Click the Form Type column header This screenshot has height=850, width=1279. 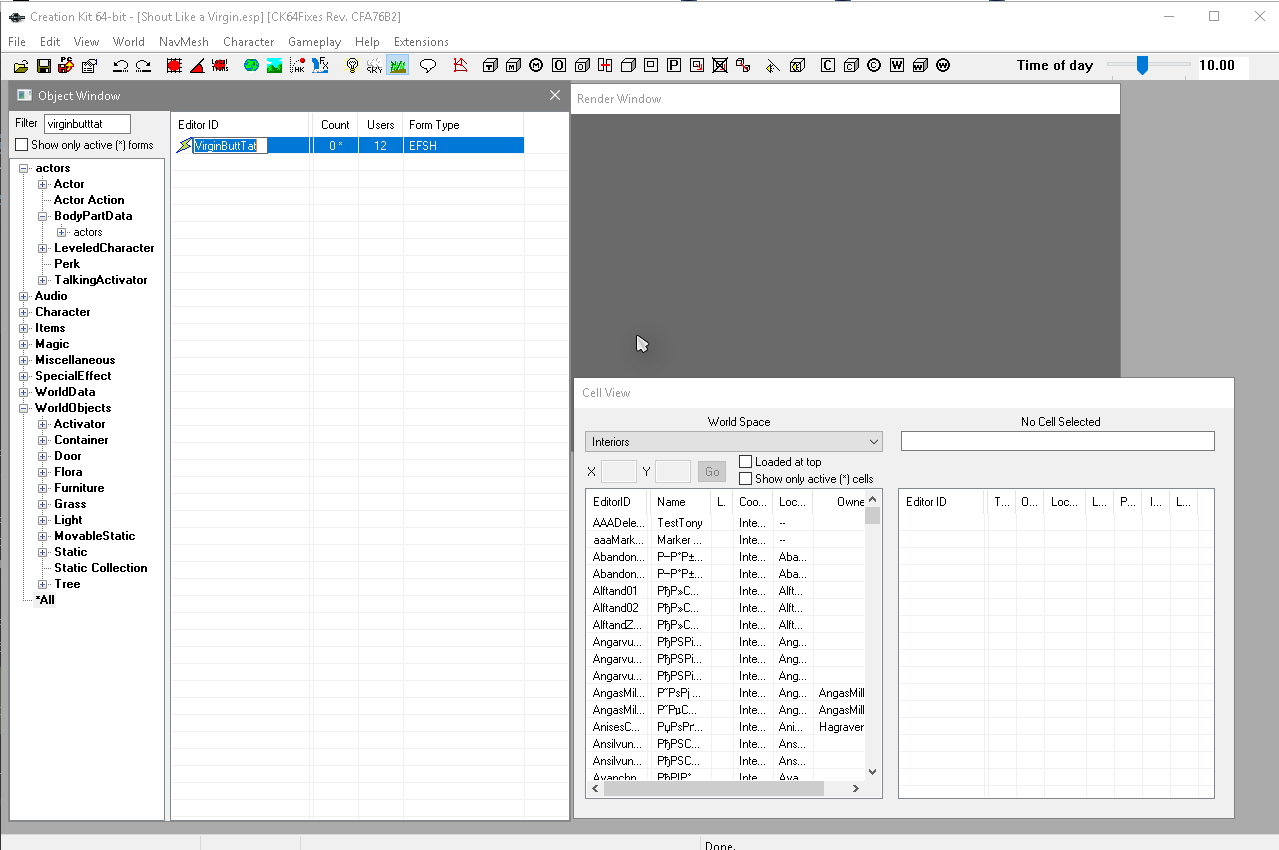click(x=434, y=125)
